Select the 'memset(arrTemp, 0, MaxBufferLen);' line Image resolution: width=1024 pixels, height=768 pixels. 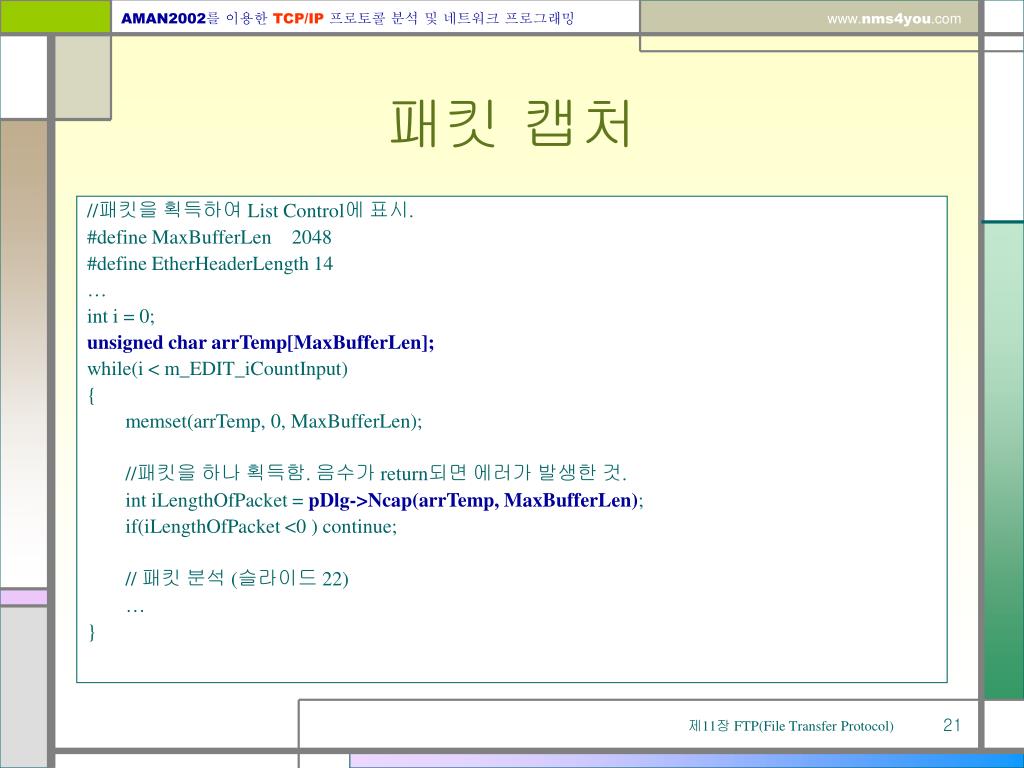click(x=274, y=422)
